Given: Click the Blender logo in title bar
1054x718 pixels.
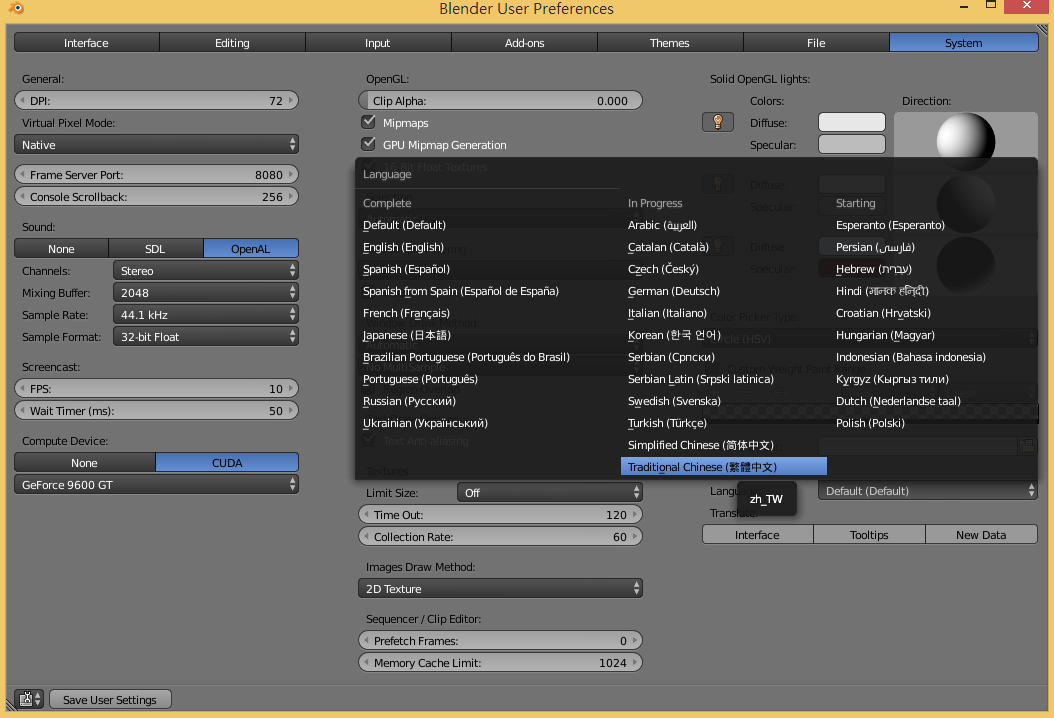Looking at the screenshot, I should pos(15,8).
